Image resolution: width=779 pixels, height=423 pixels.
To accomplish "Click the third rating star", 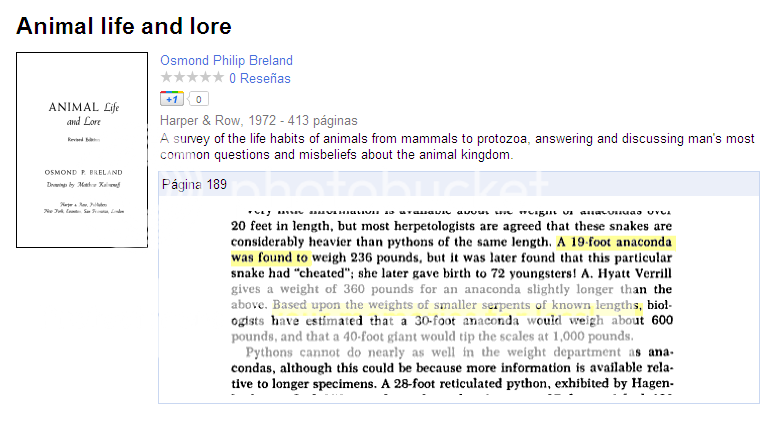I will pos(192,77).
